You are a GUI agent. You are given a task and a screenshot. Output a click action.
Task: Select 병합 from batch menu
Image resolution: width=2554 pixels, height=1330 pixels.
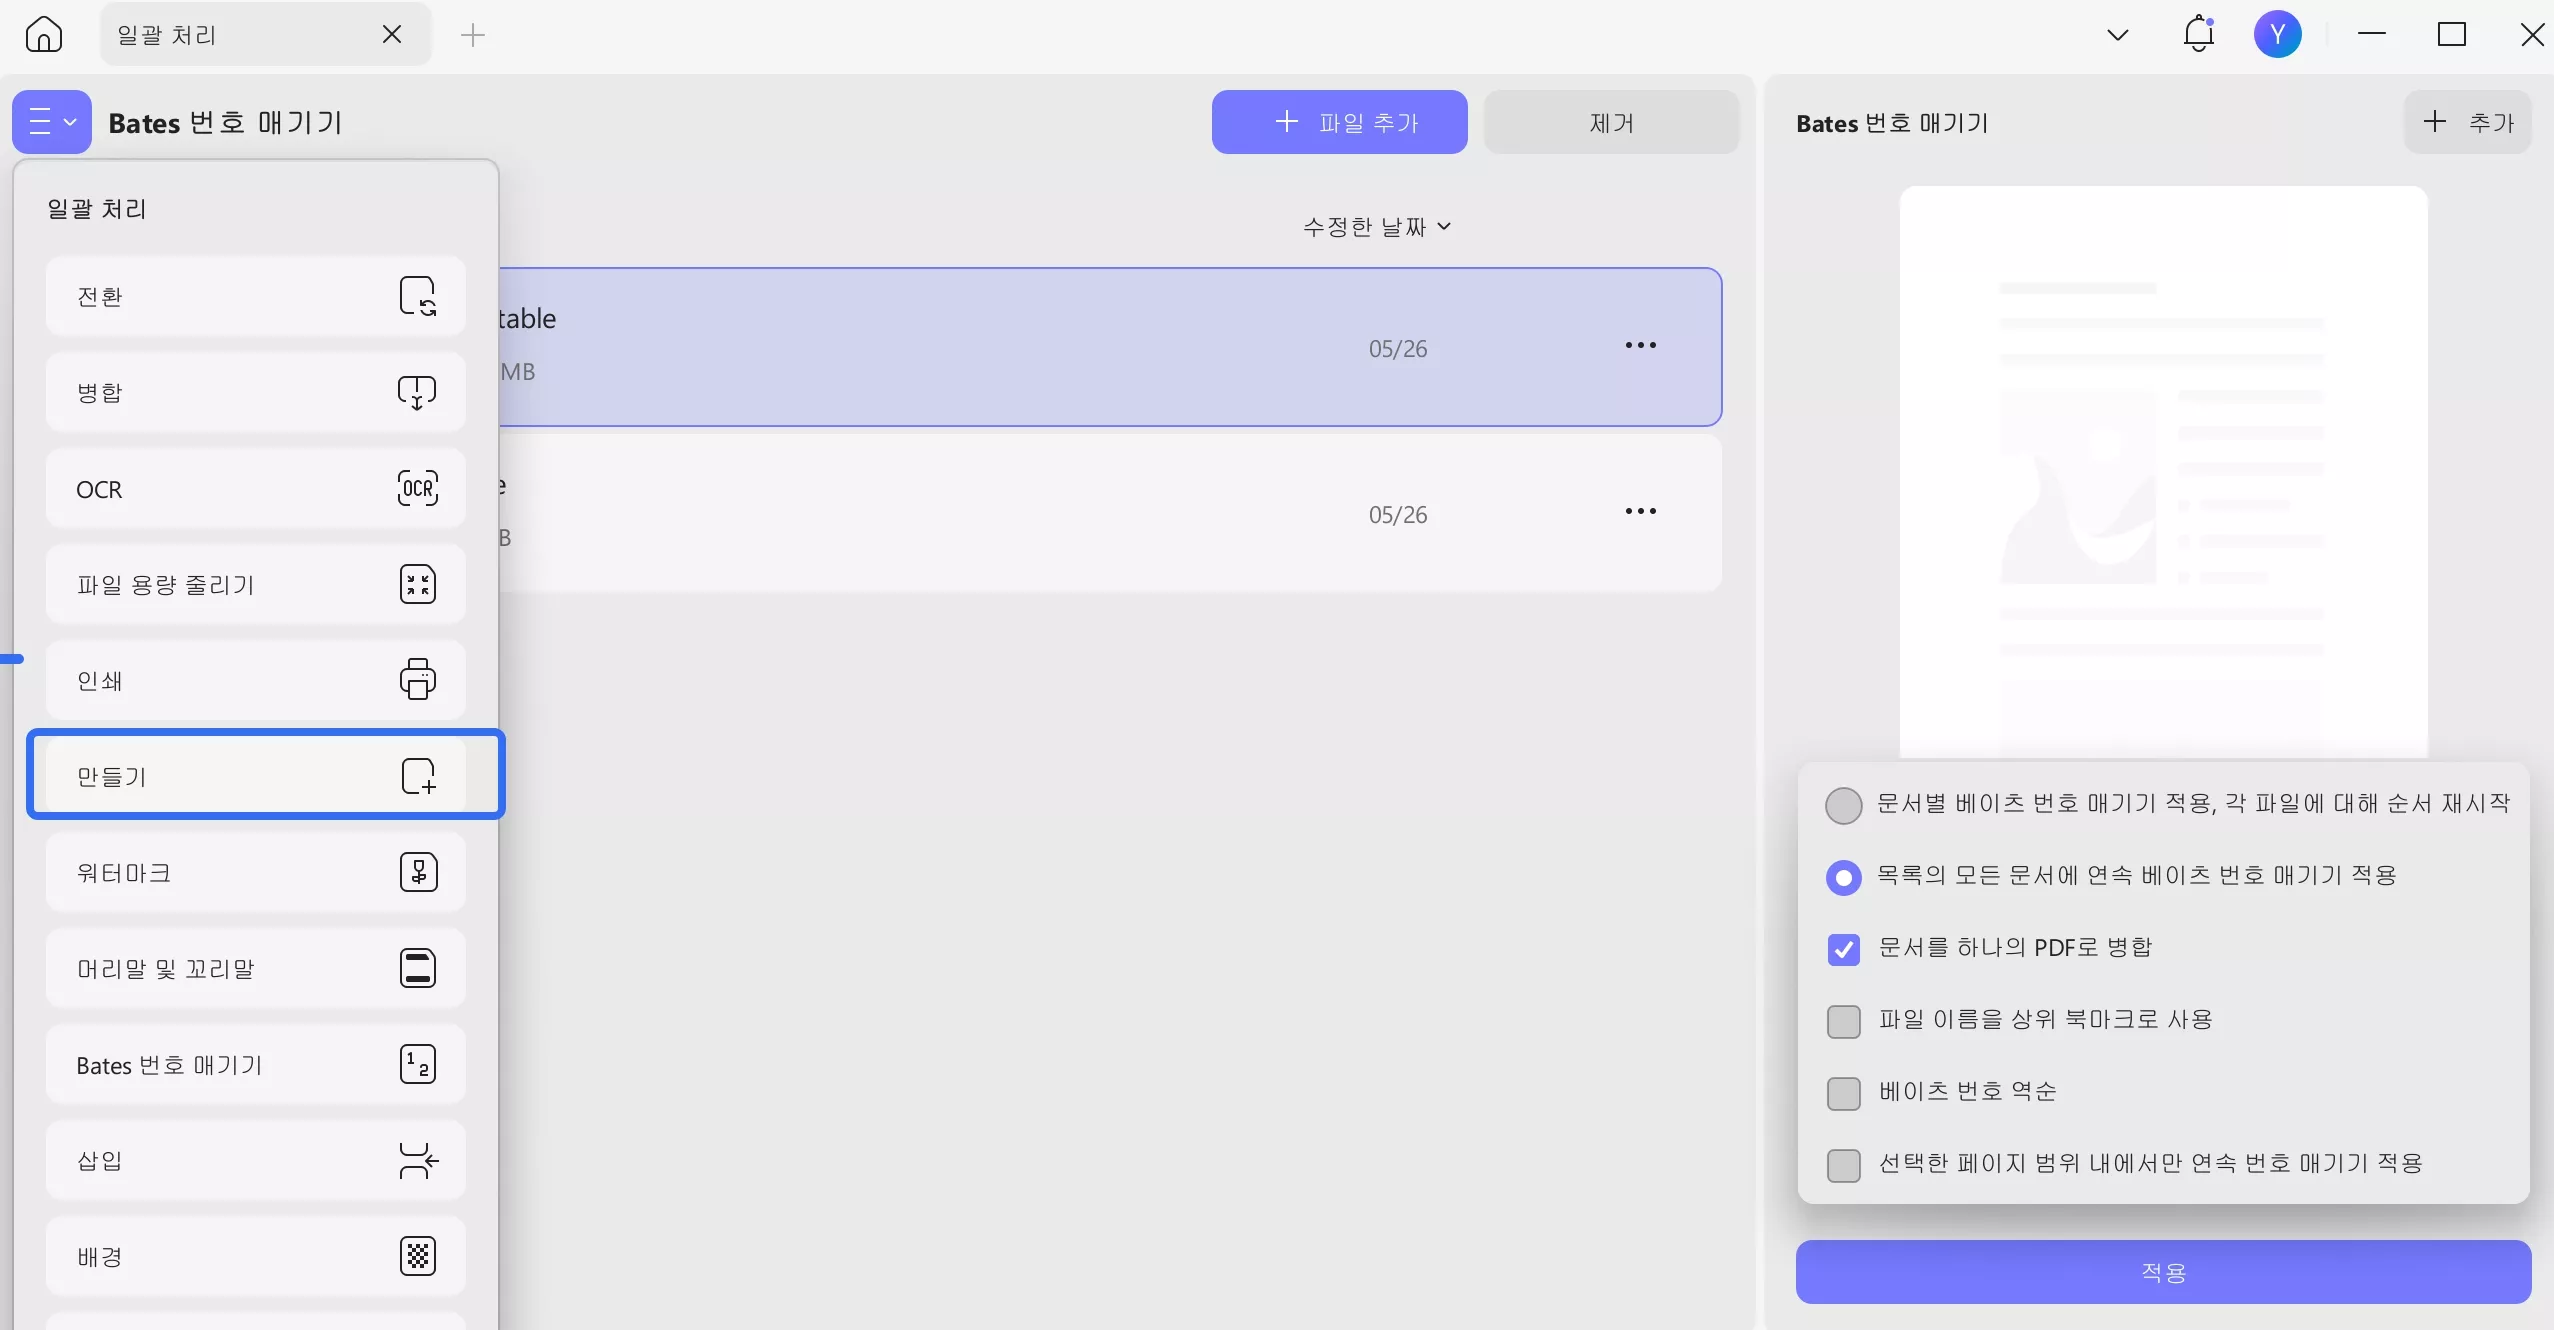tap(255, 392)
